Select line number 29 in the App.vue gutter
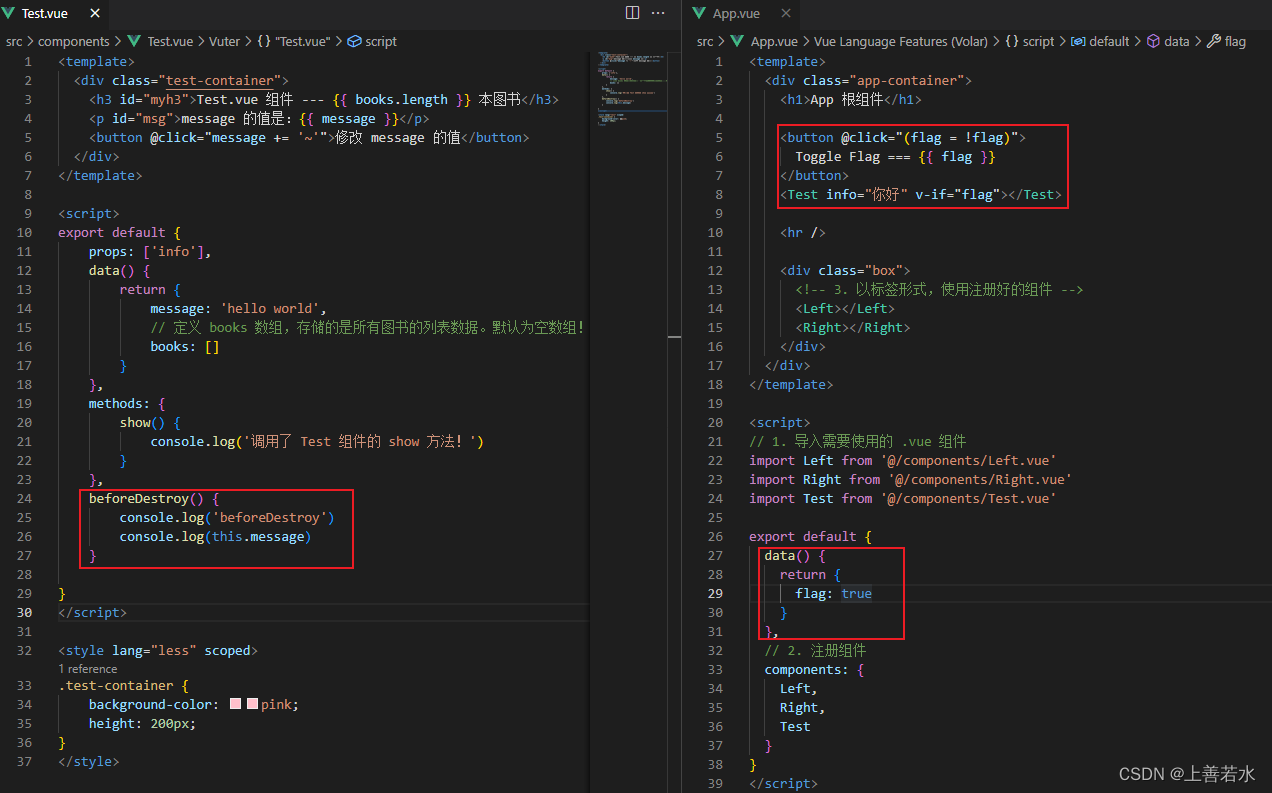The image size is (1272, 793). coord(714,593)
